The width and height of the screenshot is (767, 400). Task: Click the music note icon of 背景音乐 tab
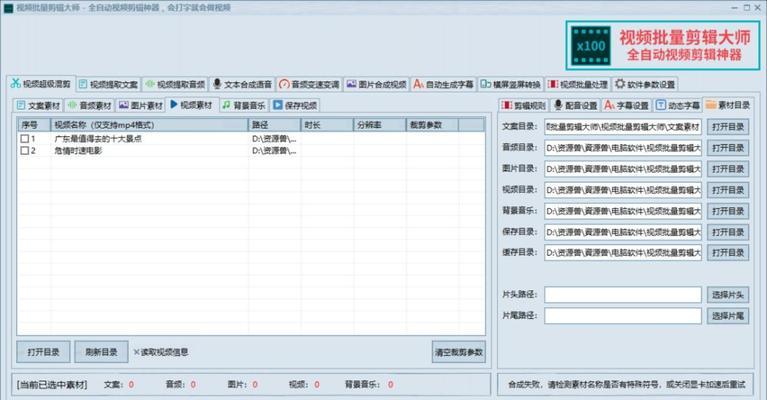pyautogui.click(x=226, y=105)
